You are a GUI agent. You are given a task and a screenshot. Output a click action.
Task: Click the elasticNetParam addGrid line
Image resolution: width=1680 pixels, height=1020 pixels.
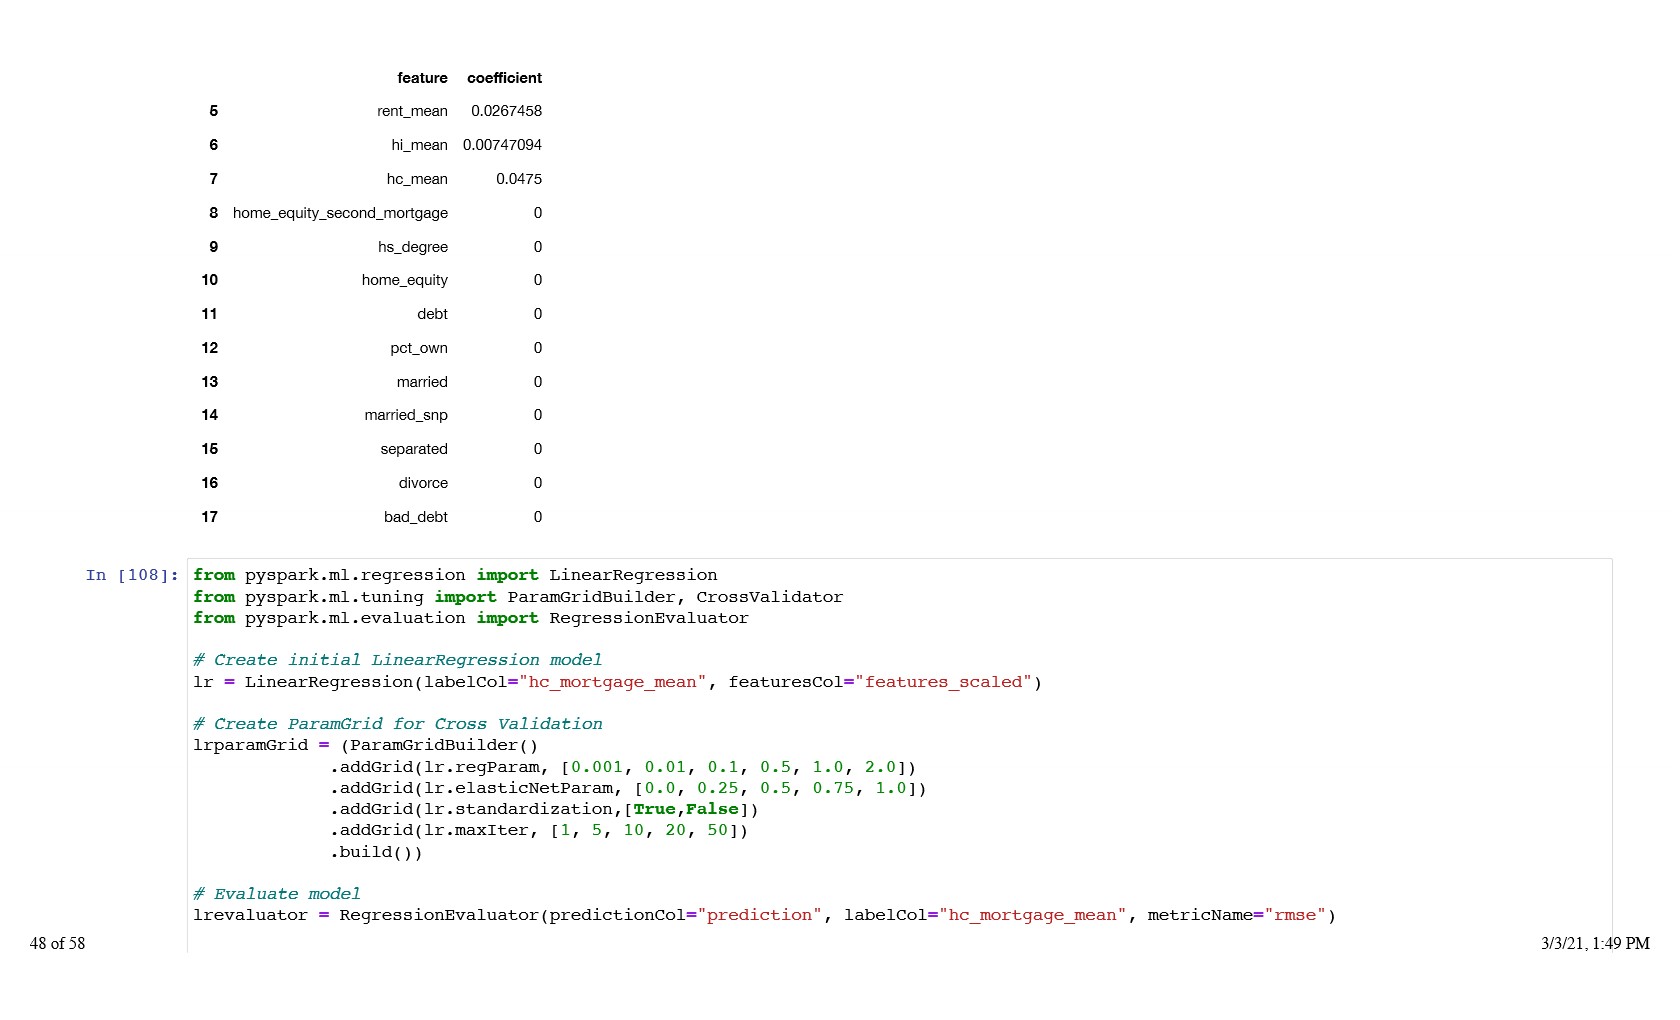tap(627, 788)
